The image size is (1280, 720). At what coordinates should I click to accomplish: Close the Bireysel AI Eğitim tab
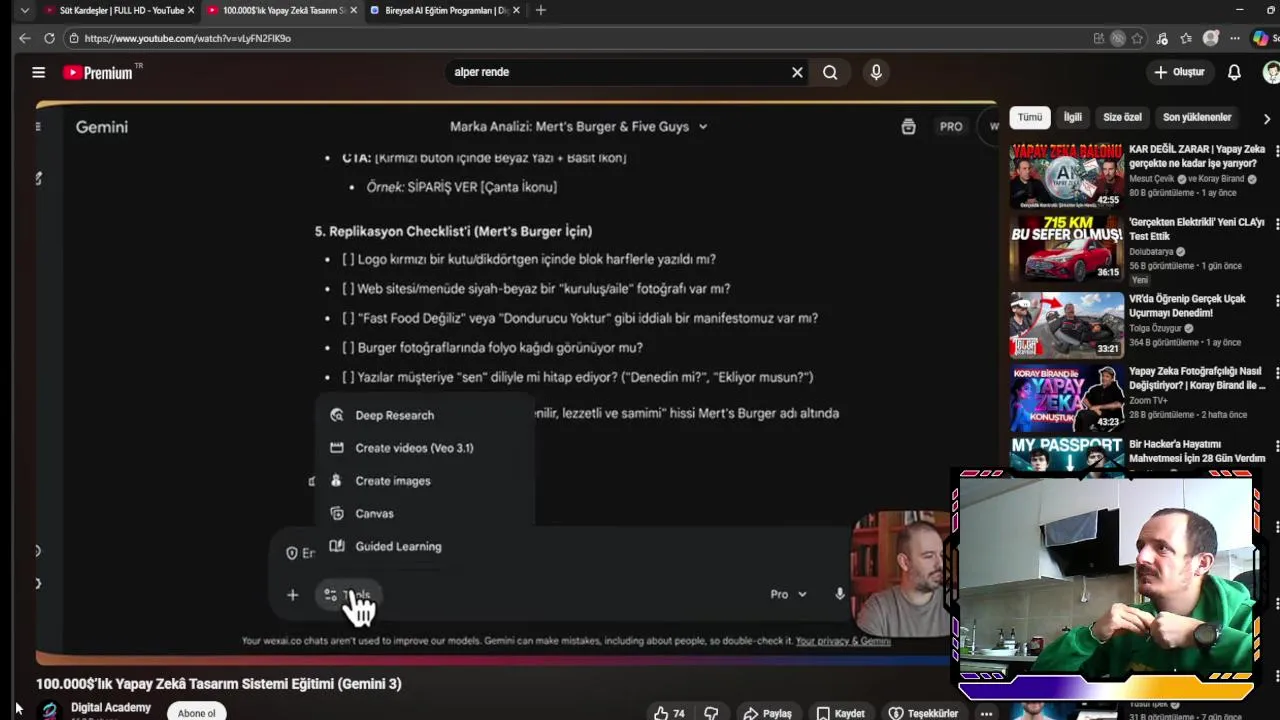(516, 10)
